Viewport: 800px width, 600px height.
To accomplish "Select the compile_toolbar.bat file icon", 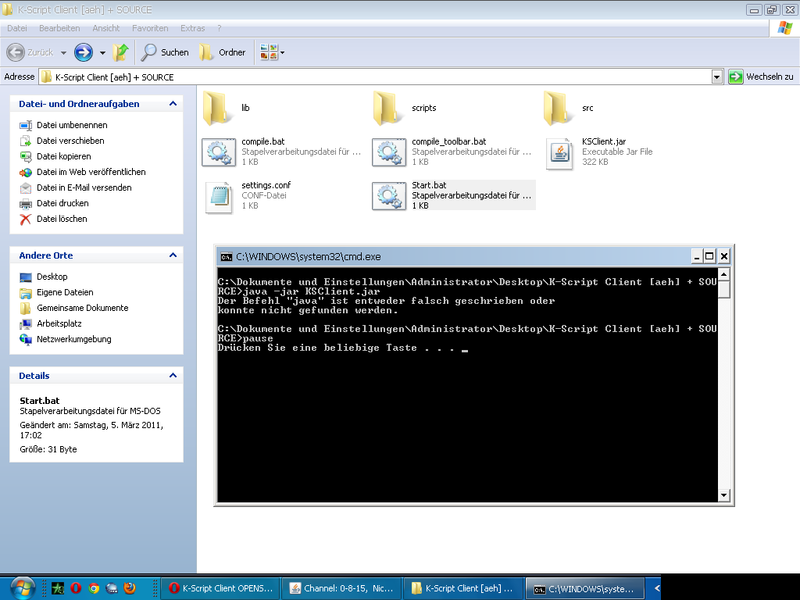I will coord(389,152).
